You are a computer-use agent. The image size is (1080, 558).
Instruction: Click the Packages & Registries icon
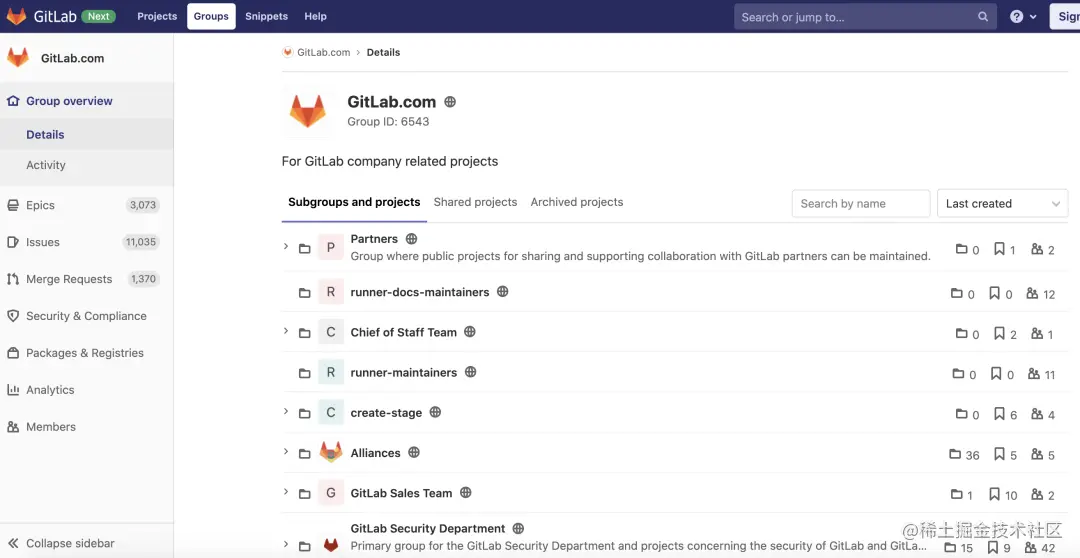click(x=12, y=353)
